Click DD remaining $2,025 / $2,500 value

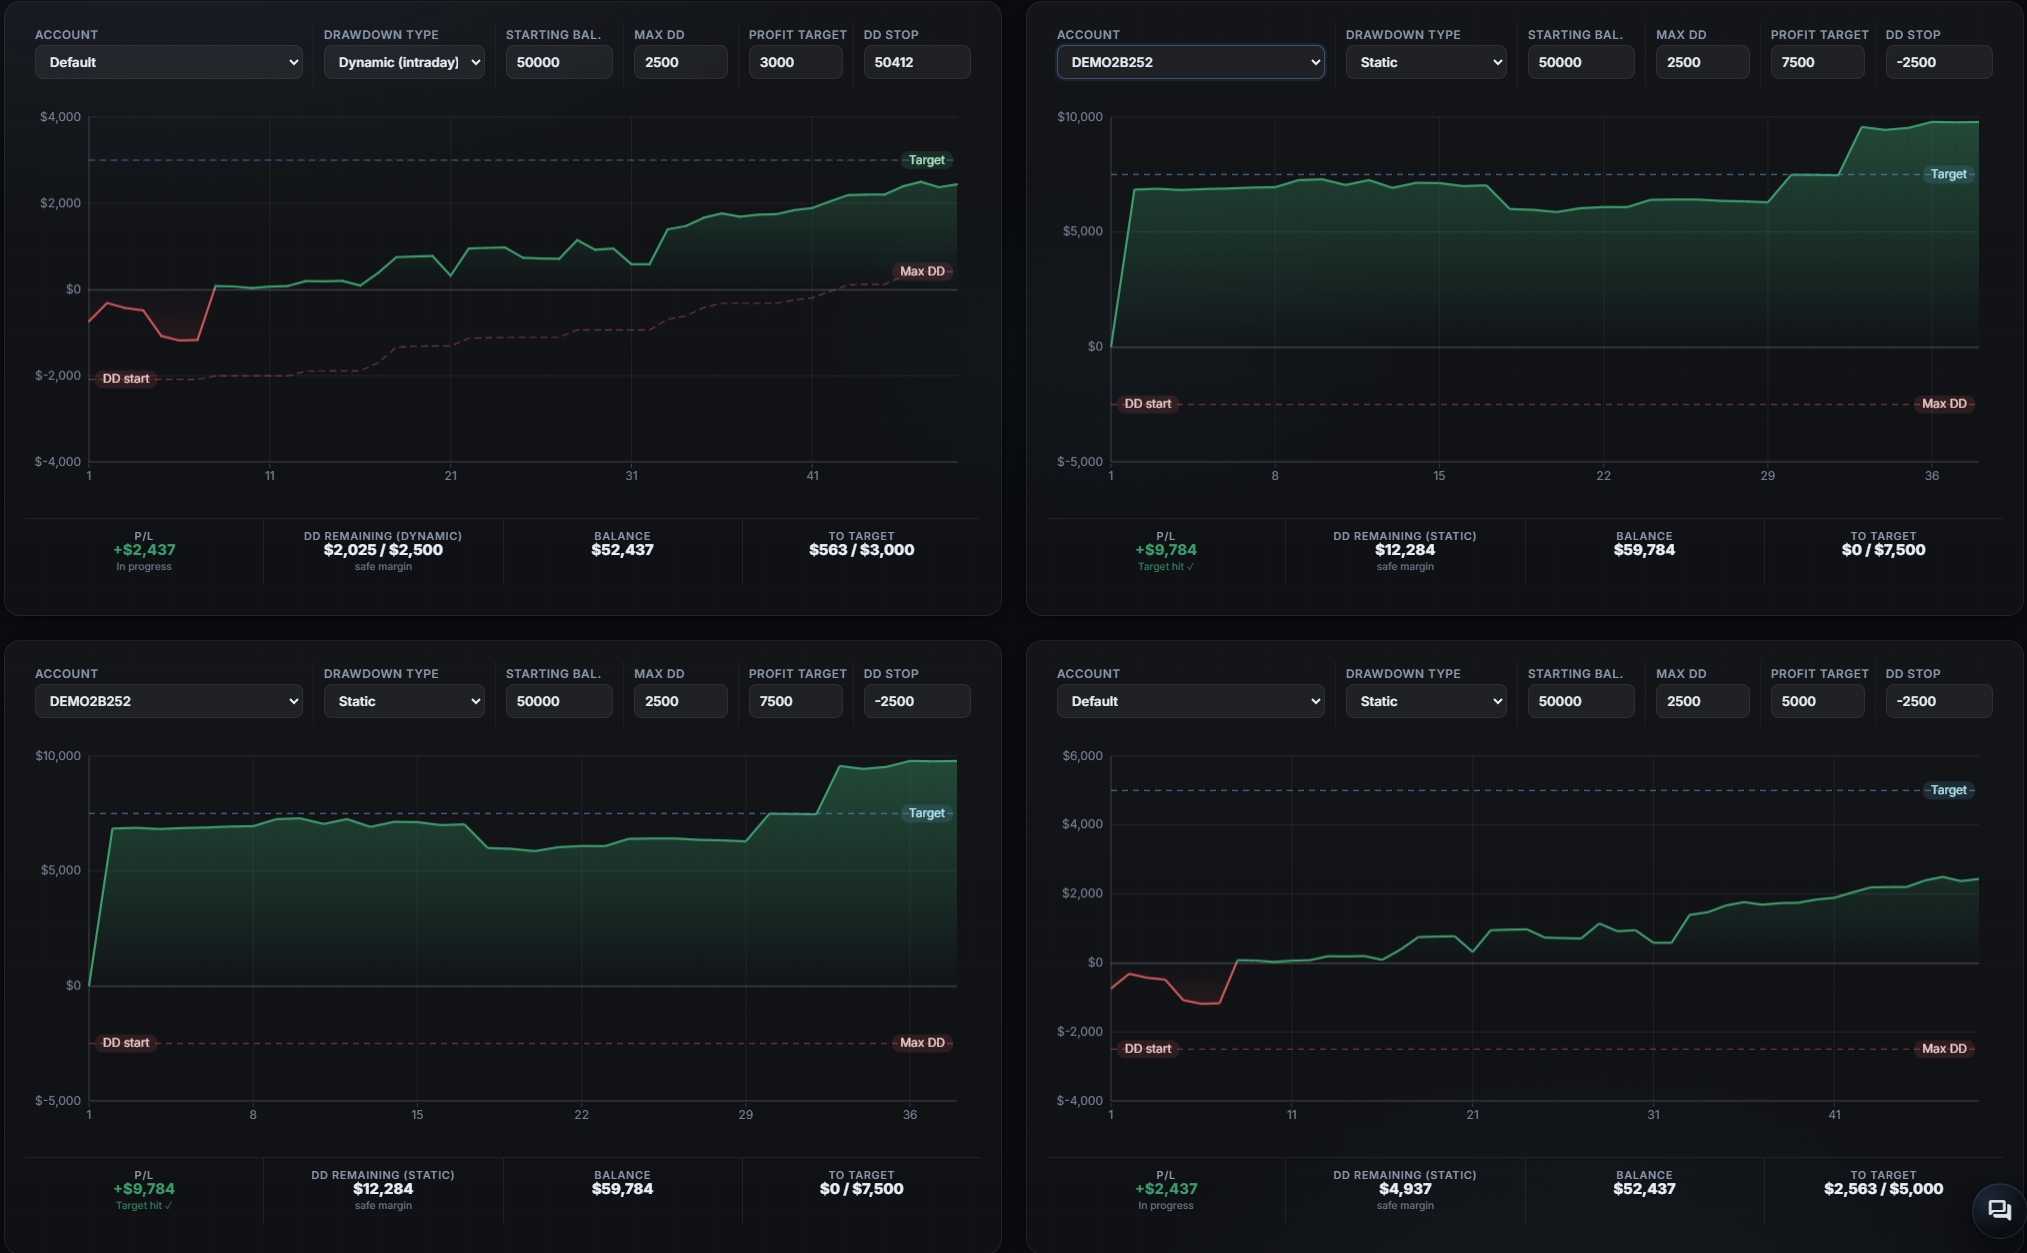[383, 550]
